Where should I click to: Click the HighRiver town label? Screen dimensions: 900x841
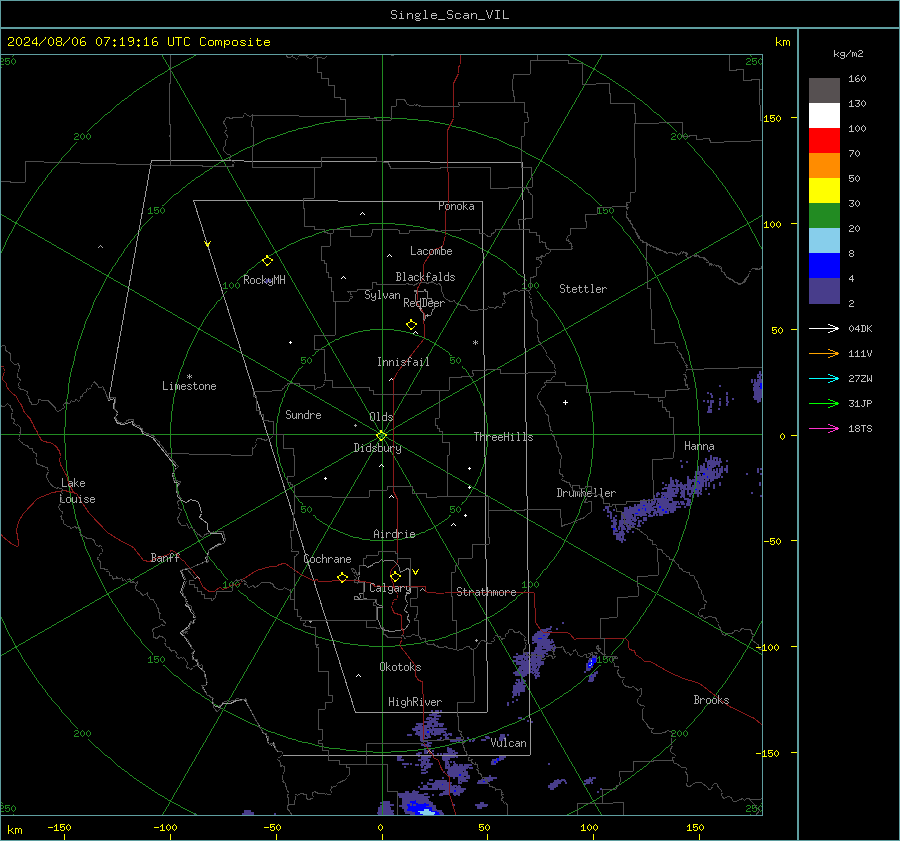(x=415, y=702)
